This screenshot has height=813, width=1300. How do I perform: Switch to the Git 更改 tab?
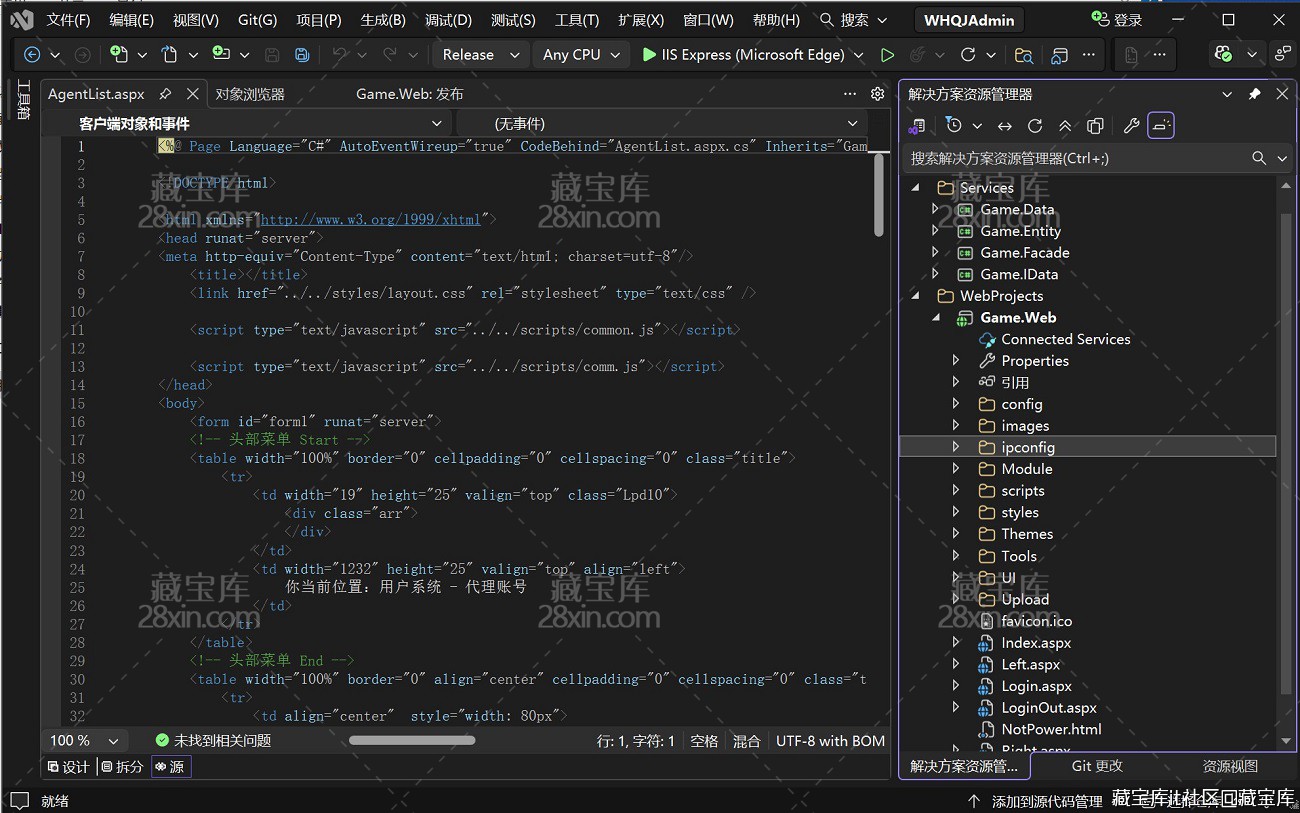(1097, 766)
